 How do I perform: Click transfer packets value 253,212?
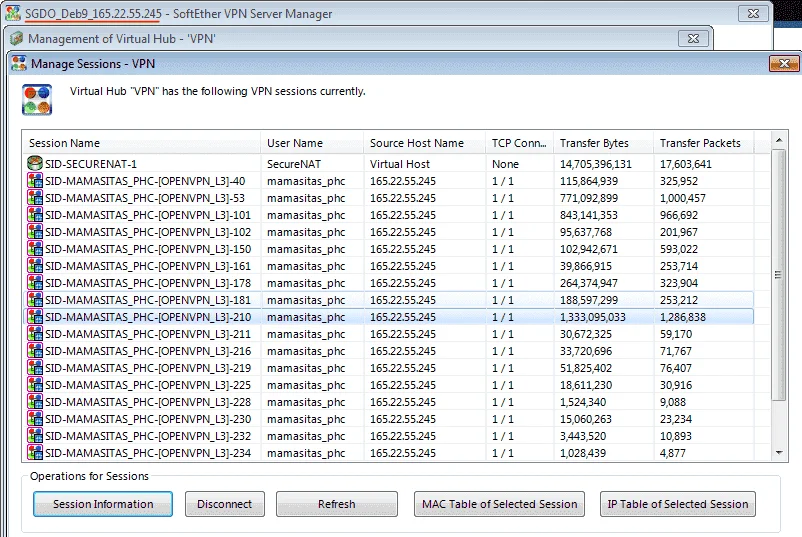pos(679,300)
